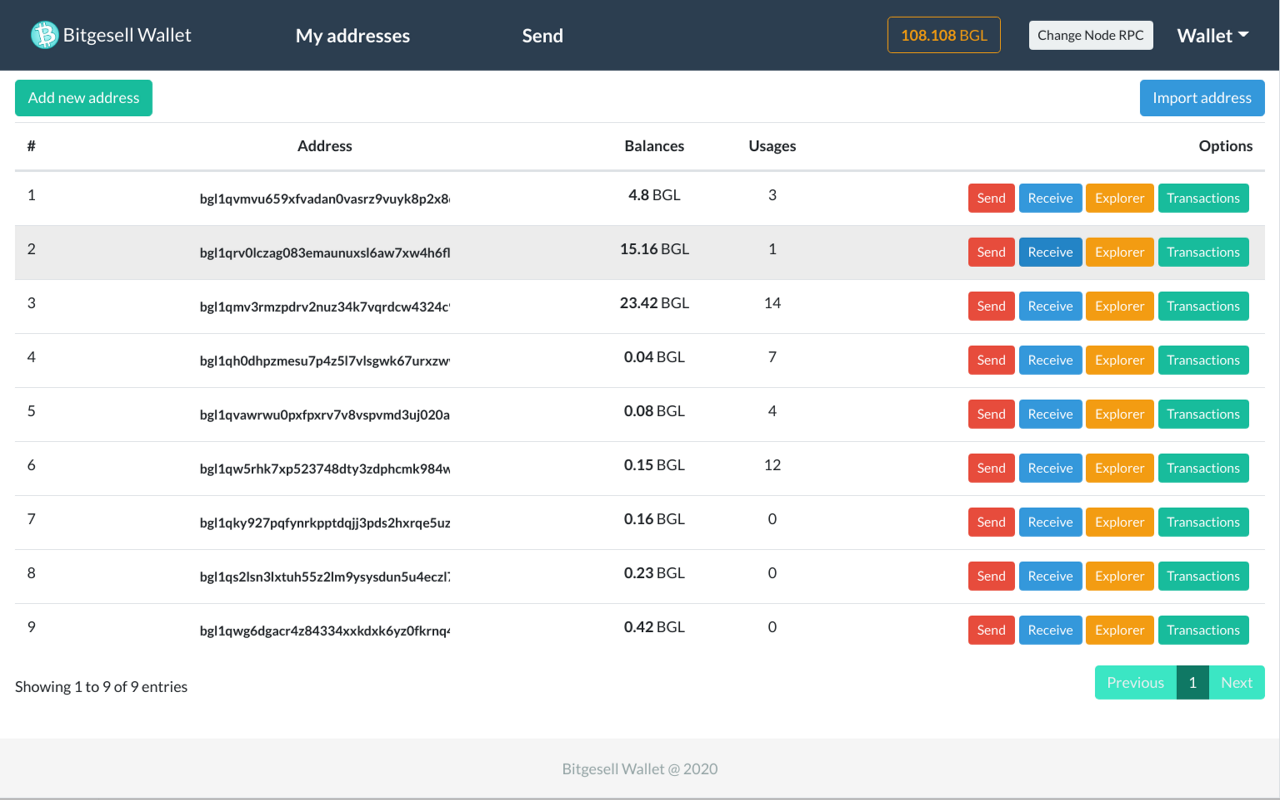Send from the 0.42 BGL address
Screen dimensions: 1280x800
click(x=991, y=630)
